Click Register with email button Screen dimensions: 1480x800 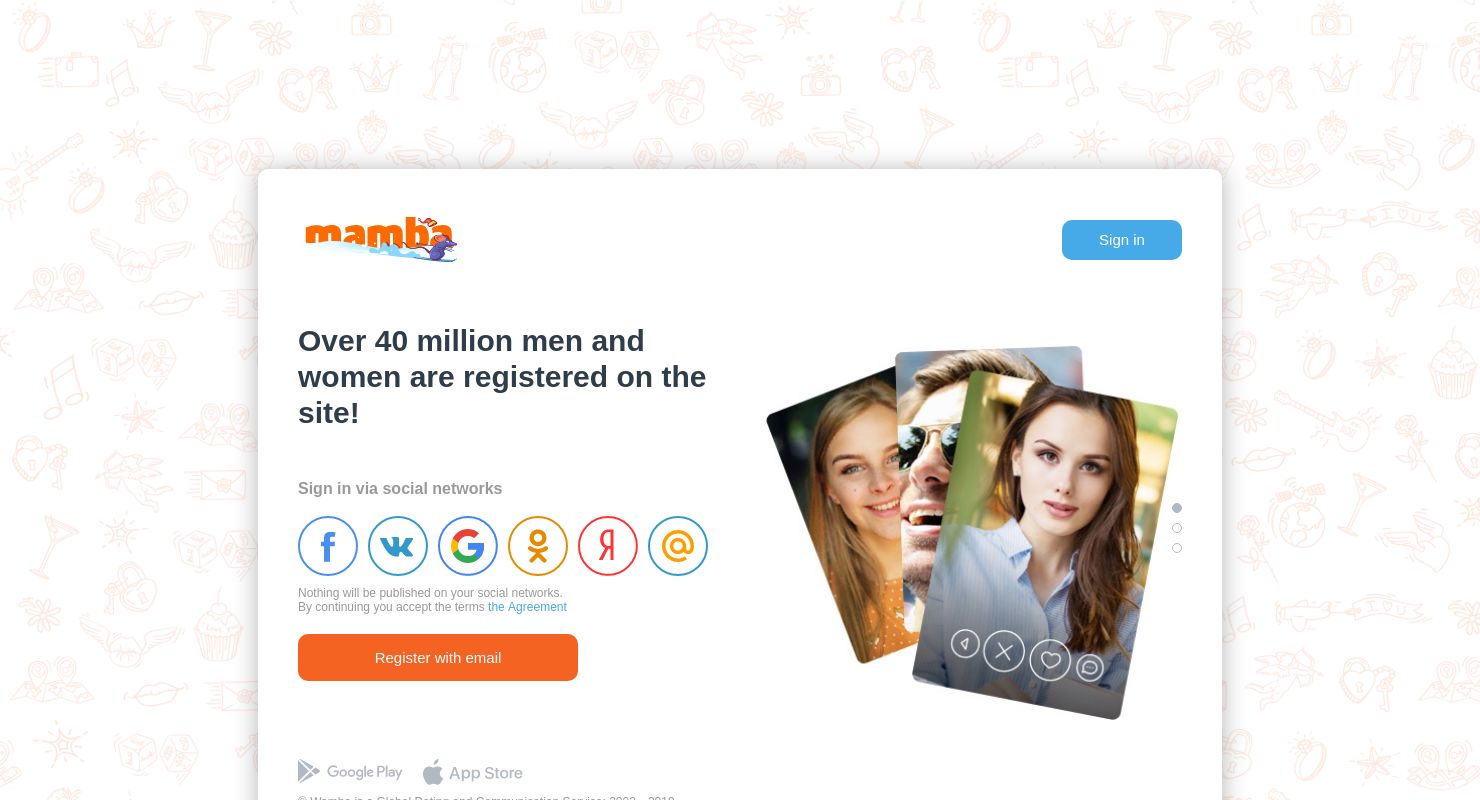438,657
